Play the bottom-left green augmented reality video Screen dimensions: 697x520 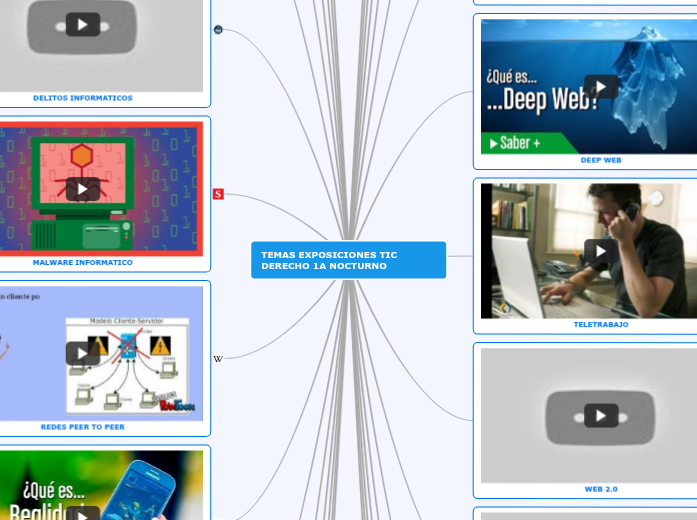[x=83, y=512]
